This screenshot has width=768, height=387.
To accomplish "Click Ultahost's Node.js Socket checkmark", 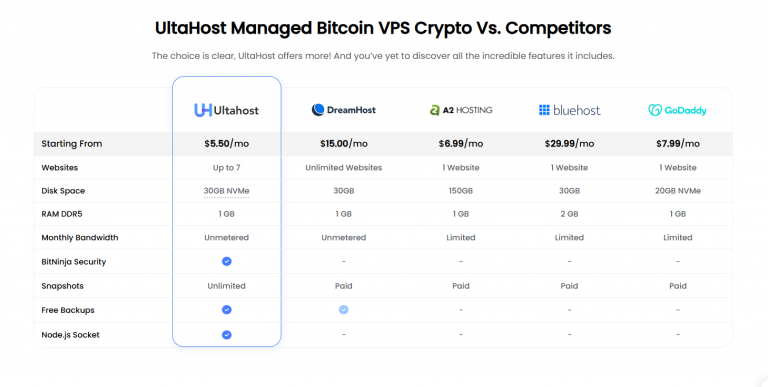I will coord(226,335).
